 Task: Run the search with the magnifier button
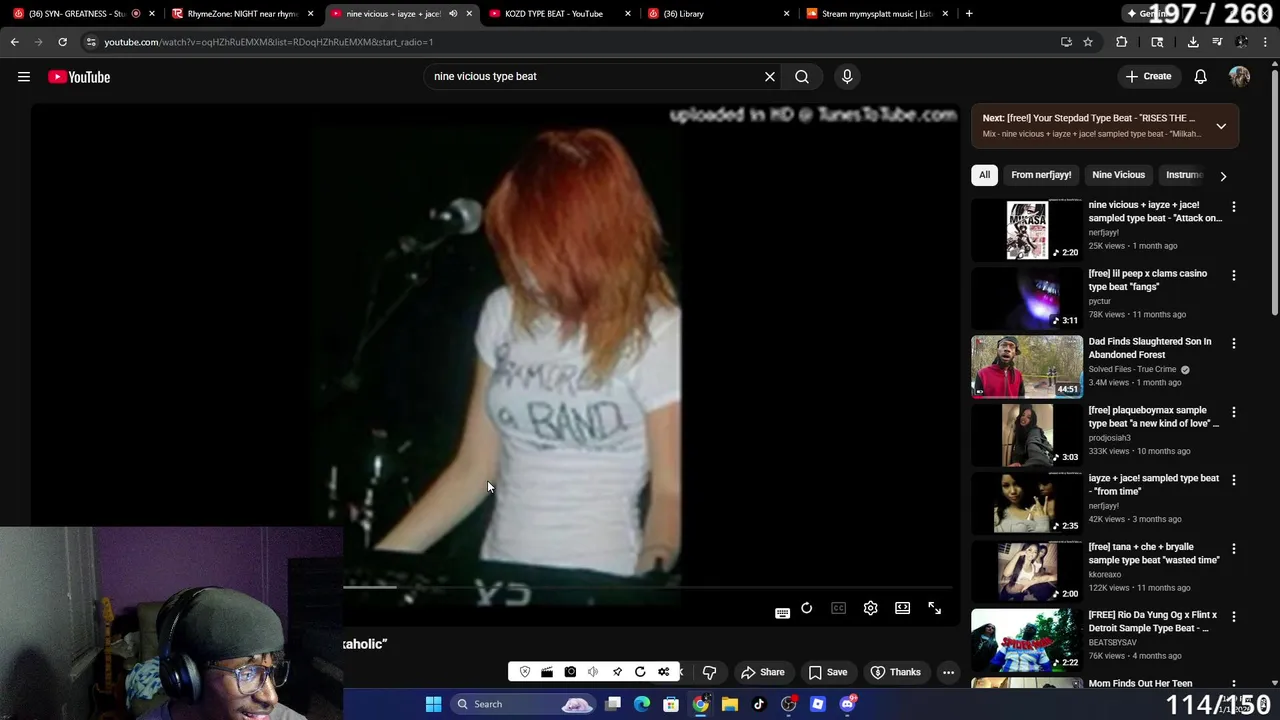[802, 77]
